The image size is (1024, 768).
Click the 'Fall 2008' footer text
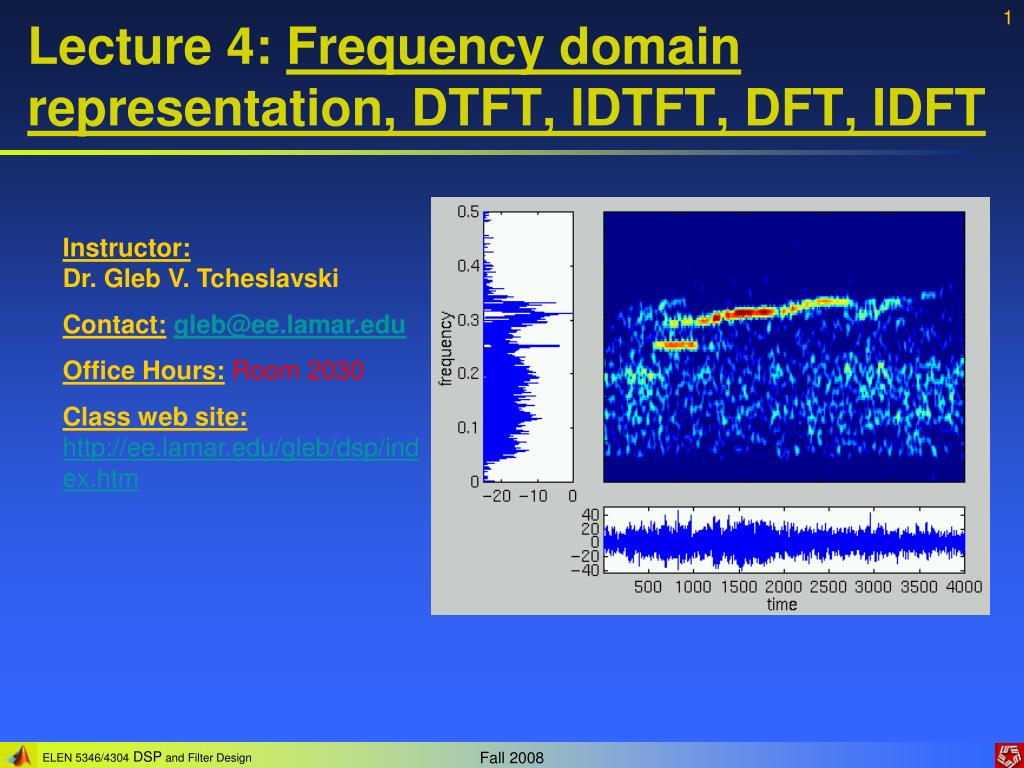511,758
